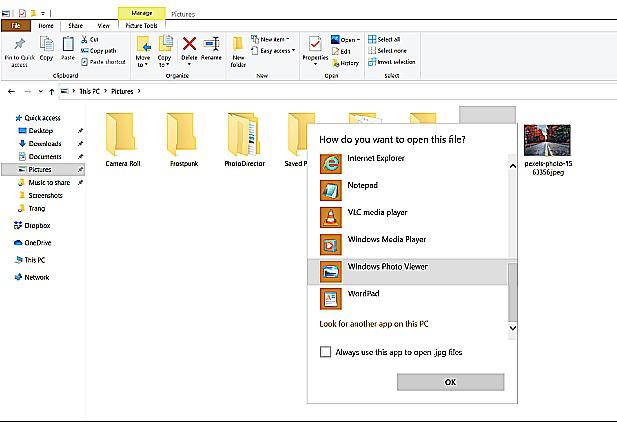Image resolution: width=617 pixels, height=422 pixels.
Task: Open the Picture Tools tab
Action: tap(141, 26)
